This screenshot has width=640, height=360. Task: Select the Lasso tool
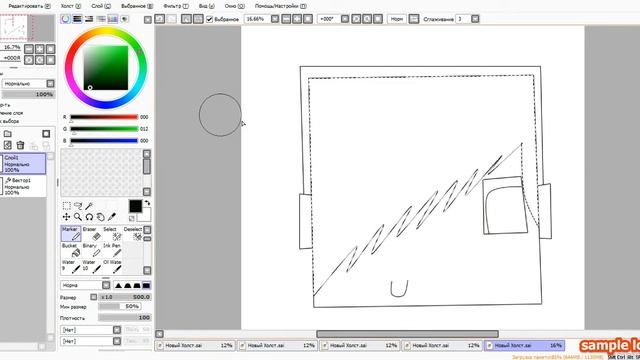tap(78, 205)
